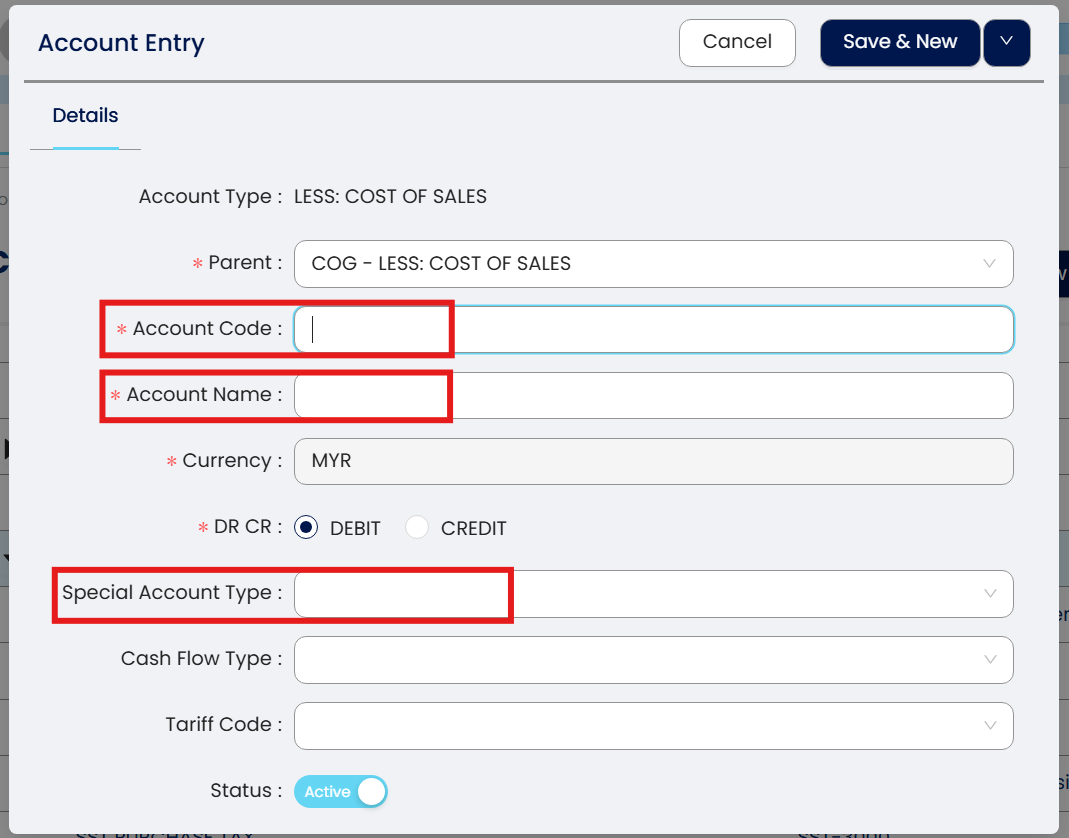This screenshot has width=1069, height=838.
Task: Open the Parent account dropdown
Action: (x=640, y=264)
